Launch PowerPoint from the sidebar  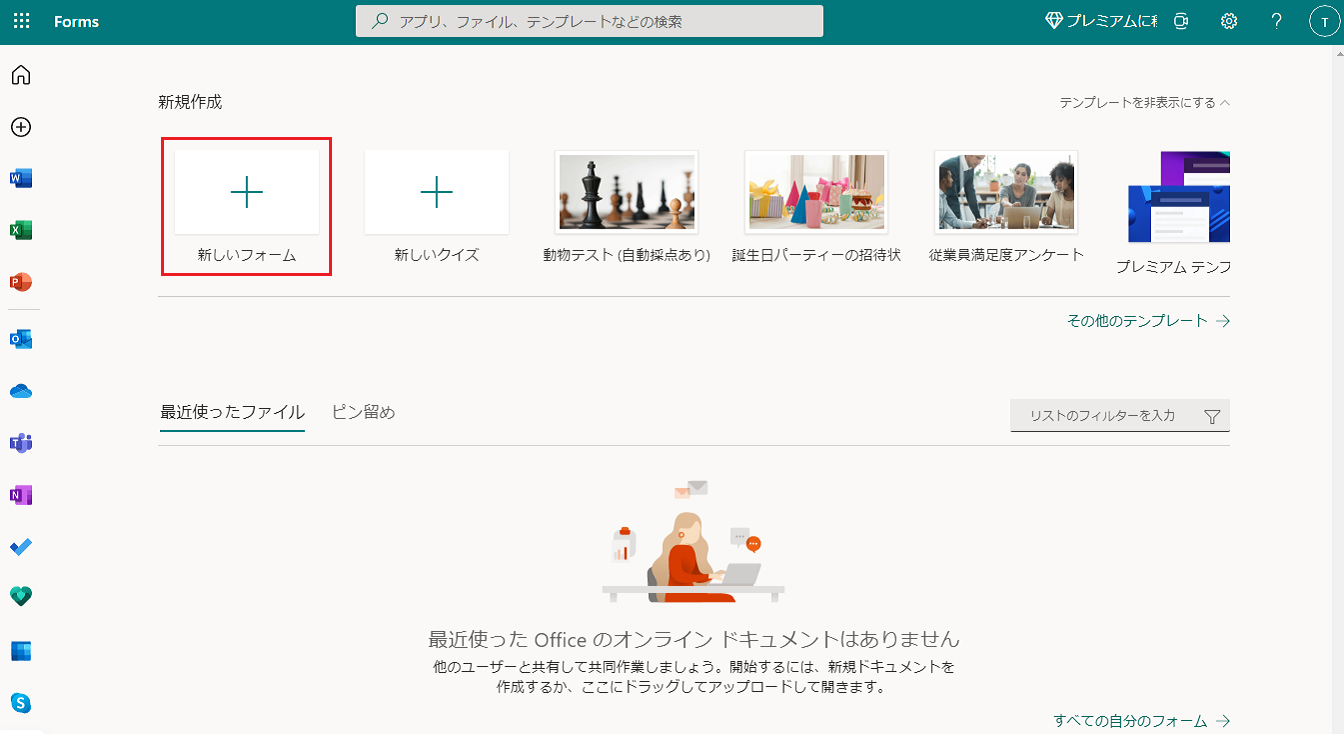pyautogui.click(x=22, y=280)
